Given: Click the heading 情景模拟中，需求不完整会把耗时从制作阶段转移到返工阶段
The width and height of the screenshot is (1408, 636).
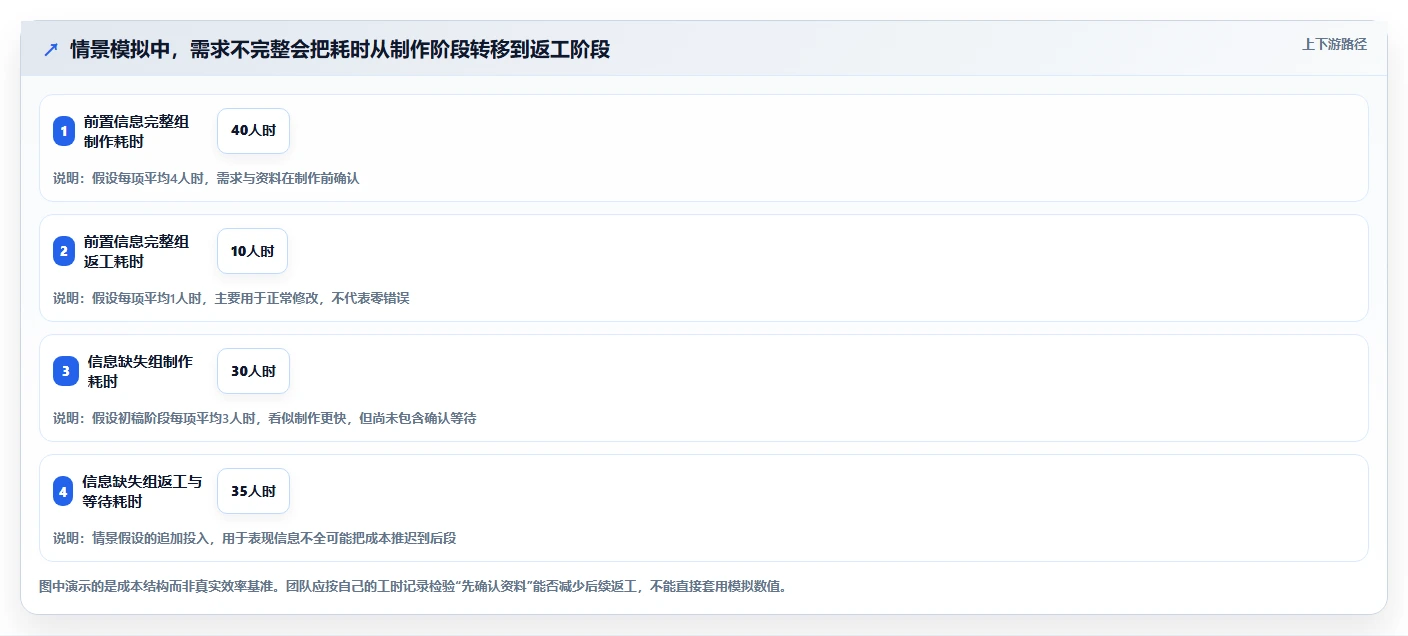Looking at the screenshot, I should tap(340, 50).
